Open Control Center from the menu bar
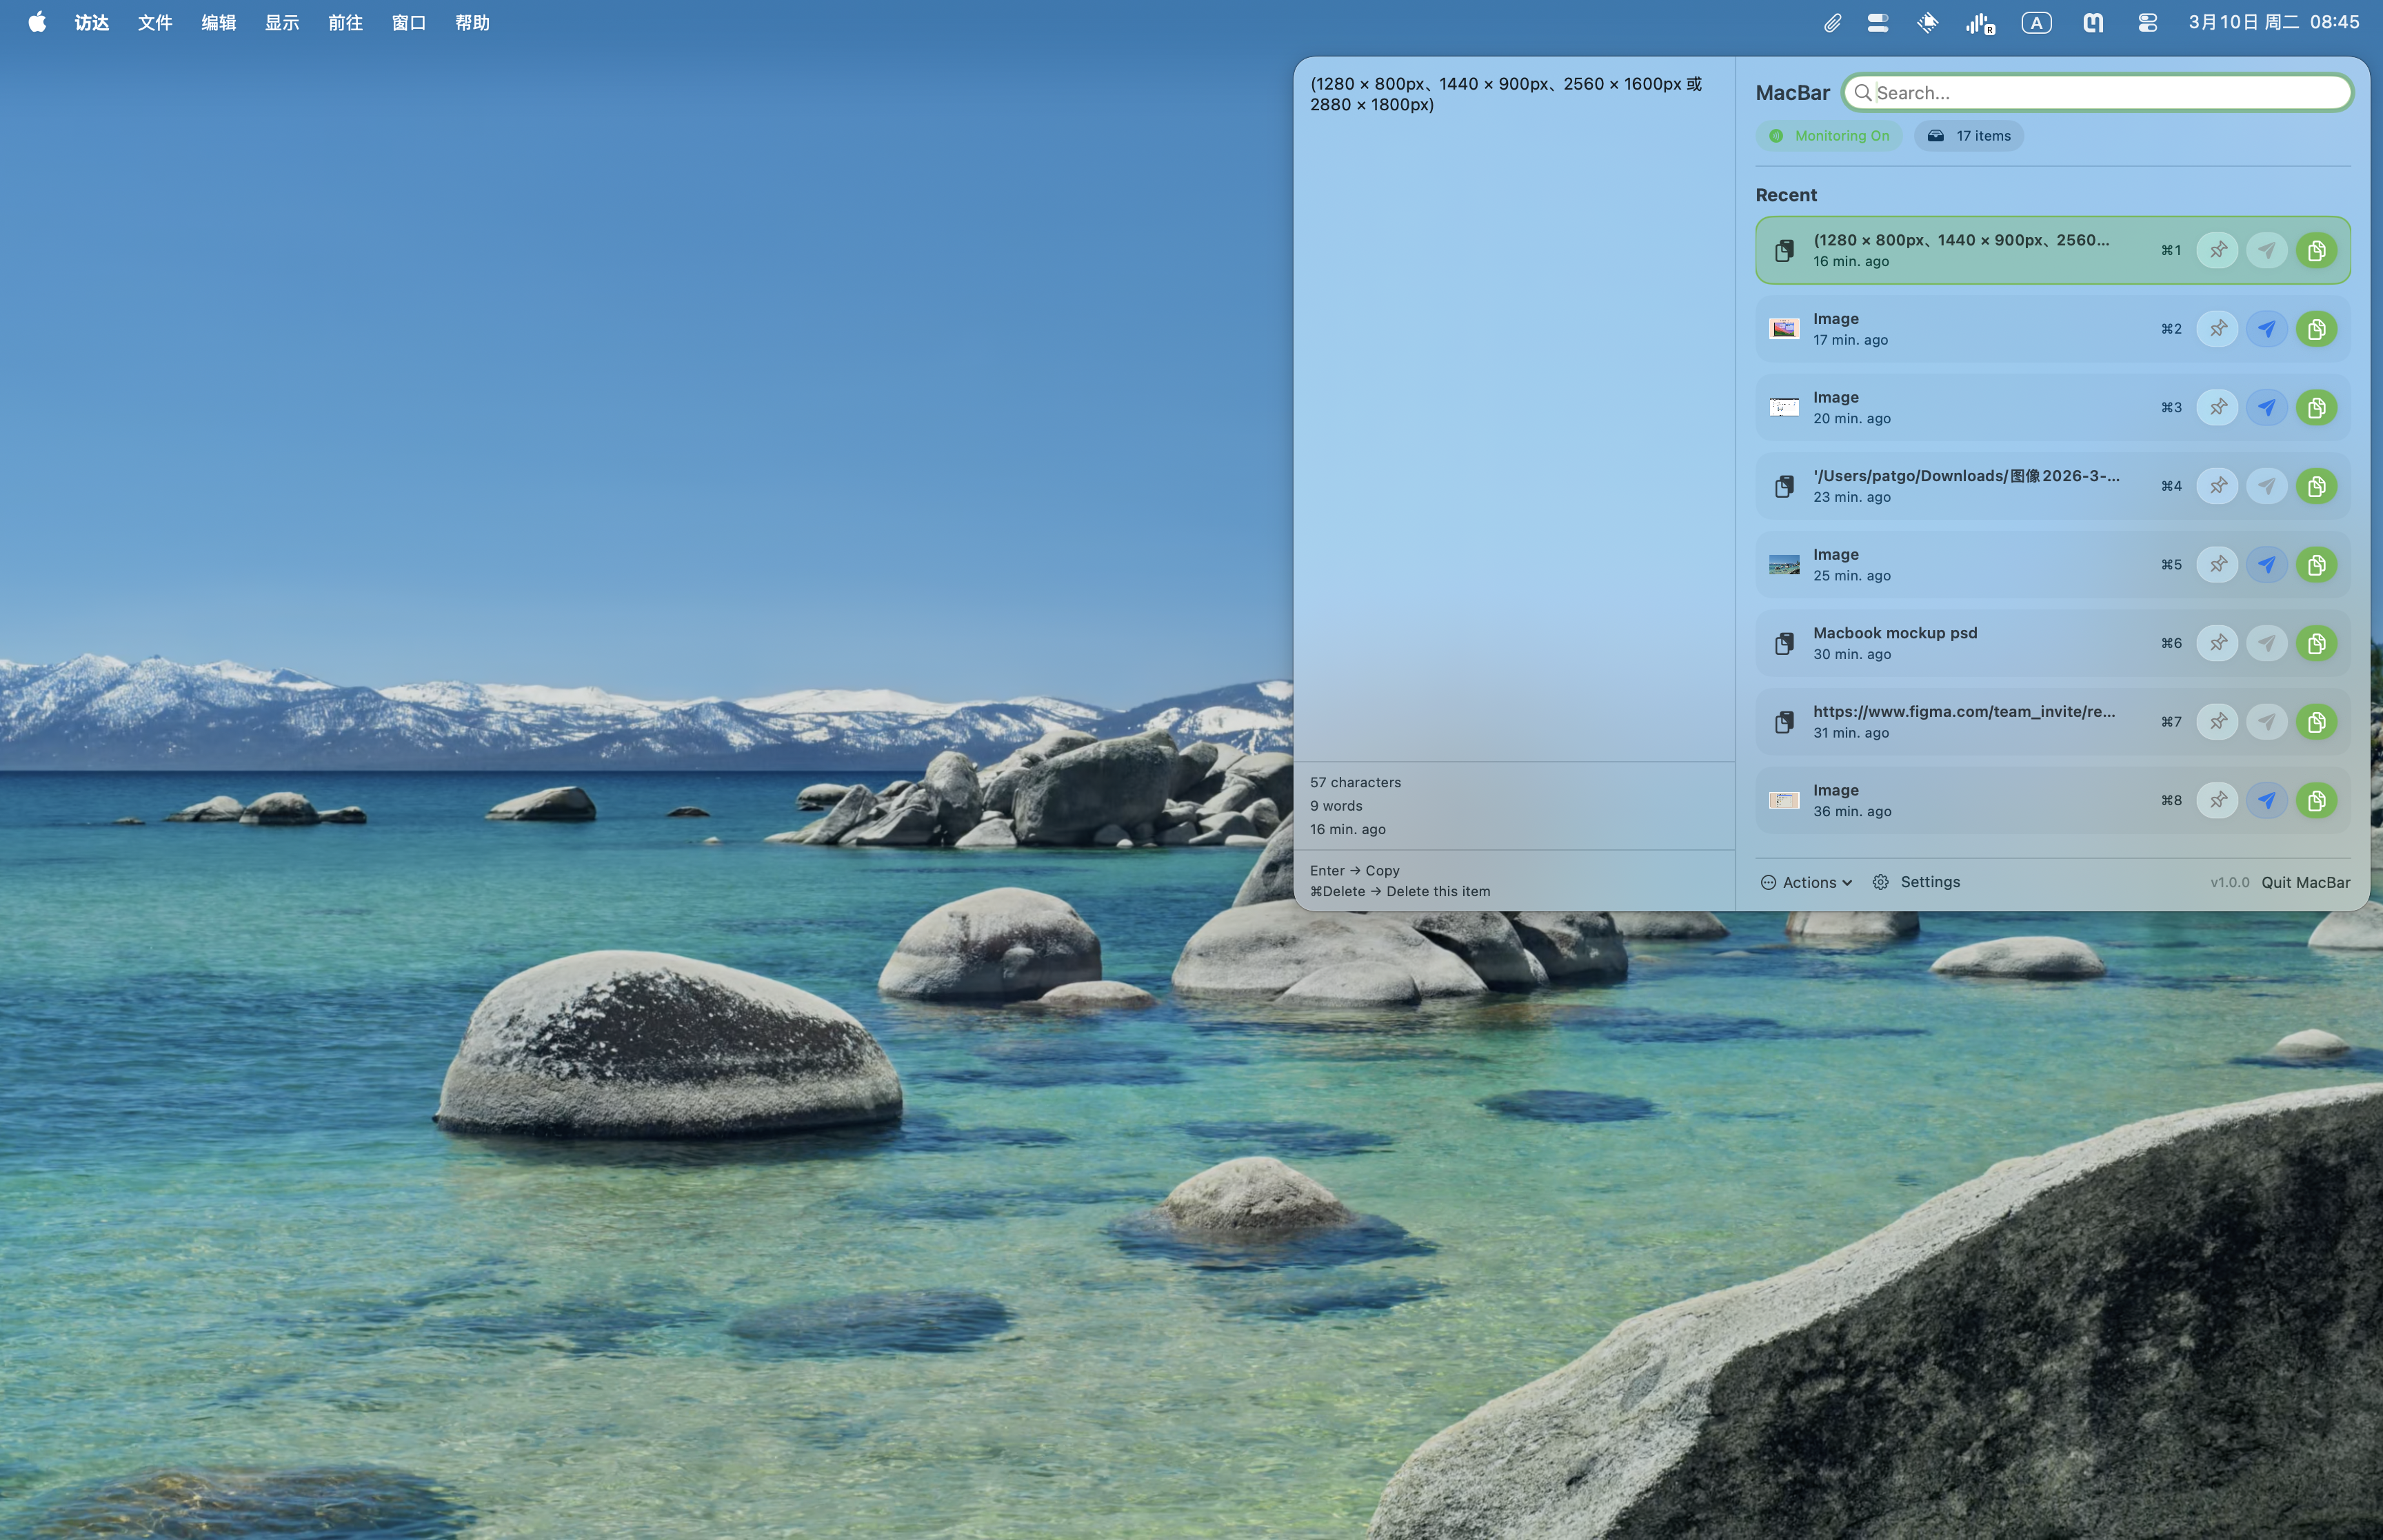 pos(2147,22)
